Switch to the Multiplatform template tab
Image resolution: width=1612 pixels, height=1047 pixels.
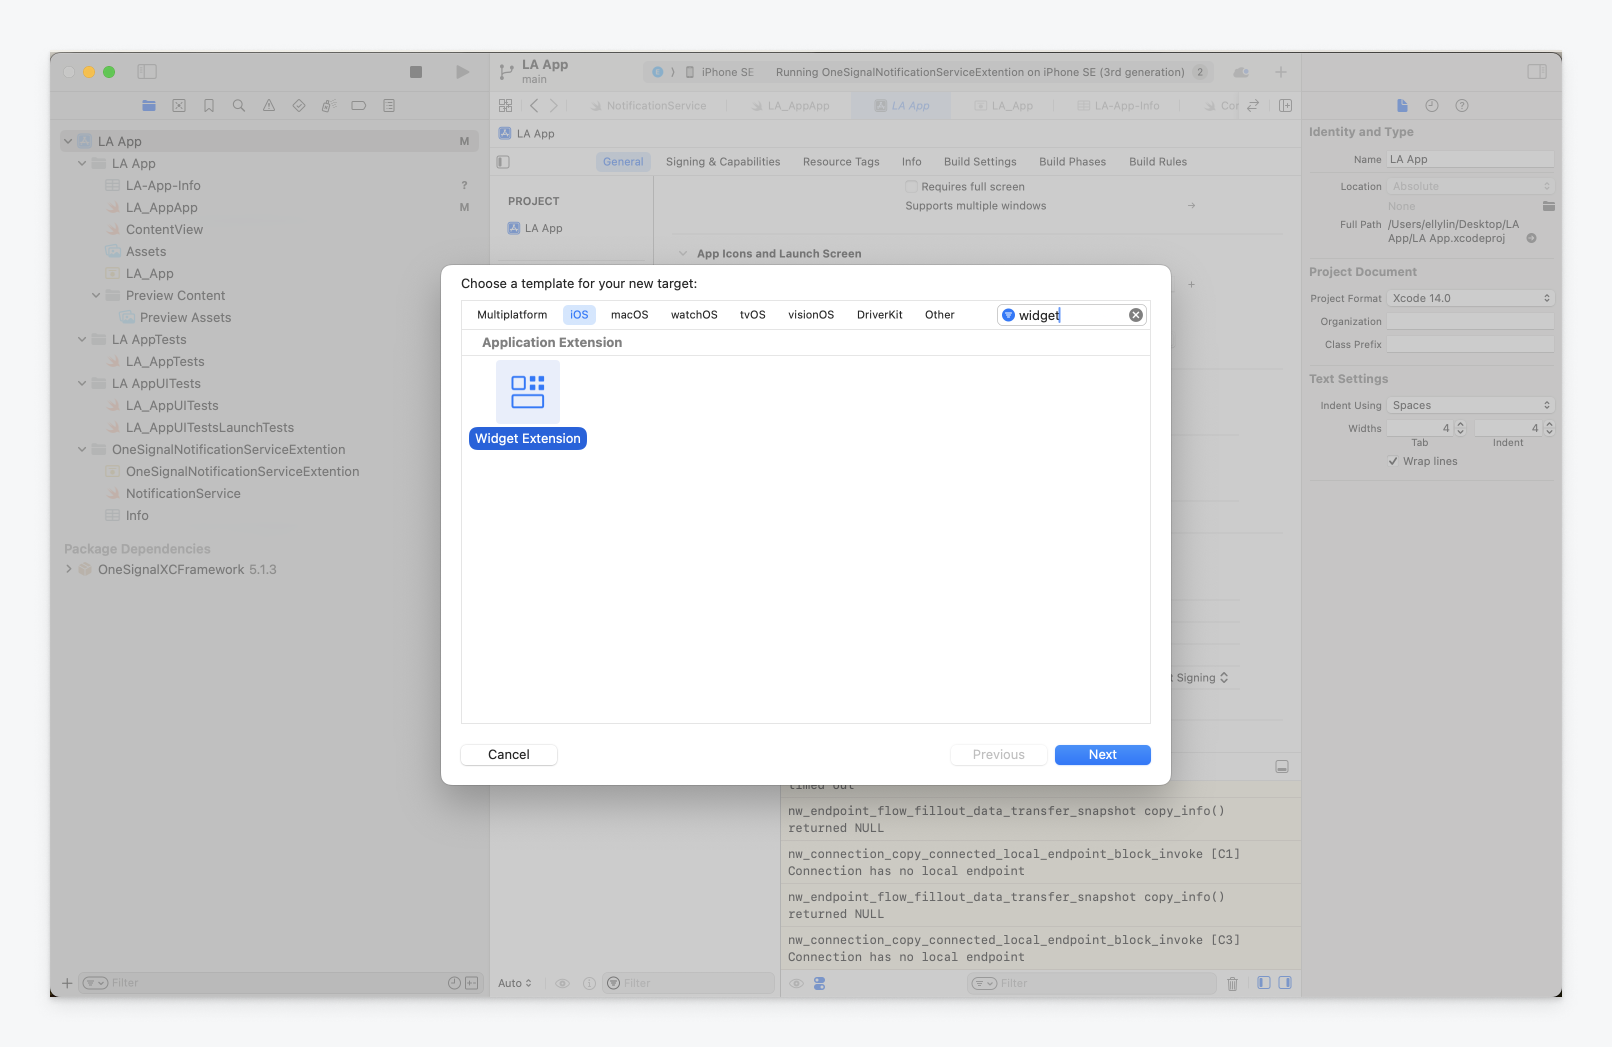coord(512,315)
